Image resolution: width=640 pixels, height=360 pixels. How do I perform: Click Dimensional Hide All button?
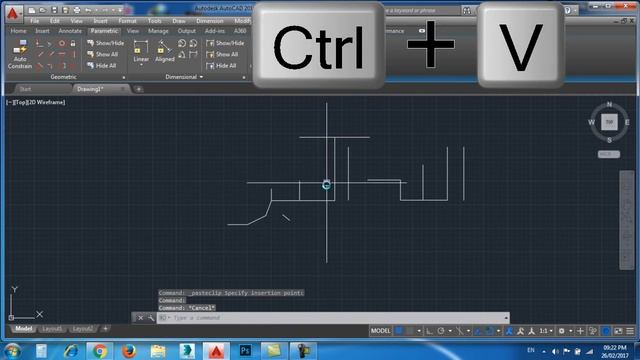point(222,65)
